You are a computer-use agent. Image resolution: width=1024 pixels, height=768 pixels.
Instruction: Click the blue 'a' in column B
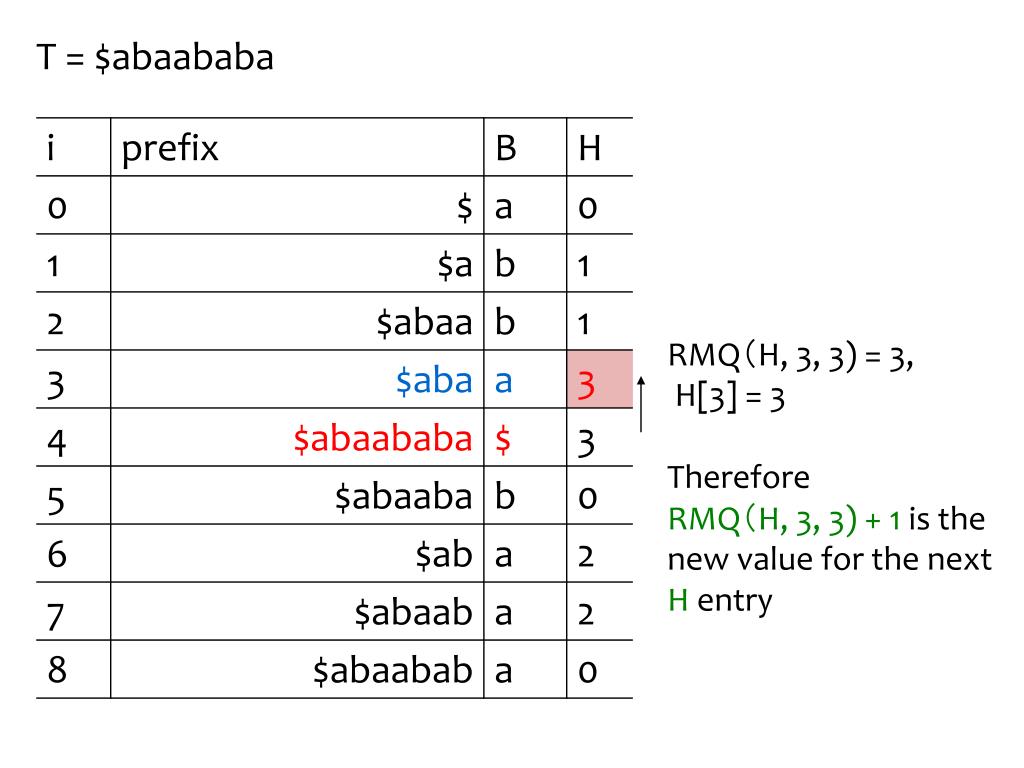[503, 382]
